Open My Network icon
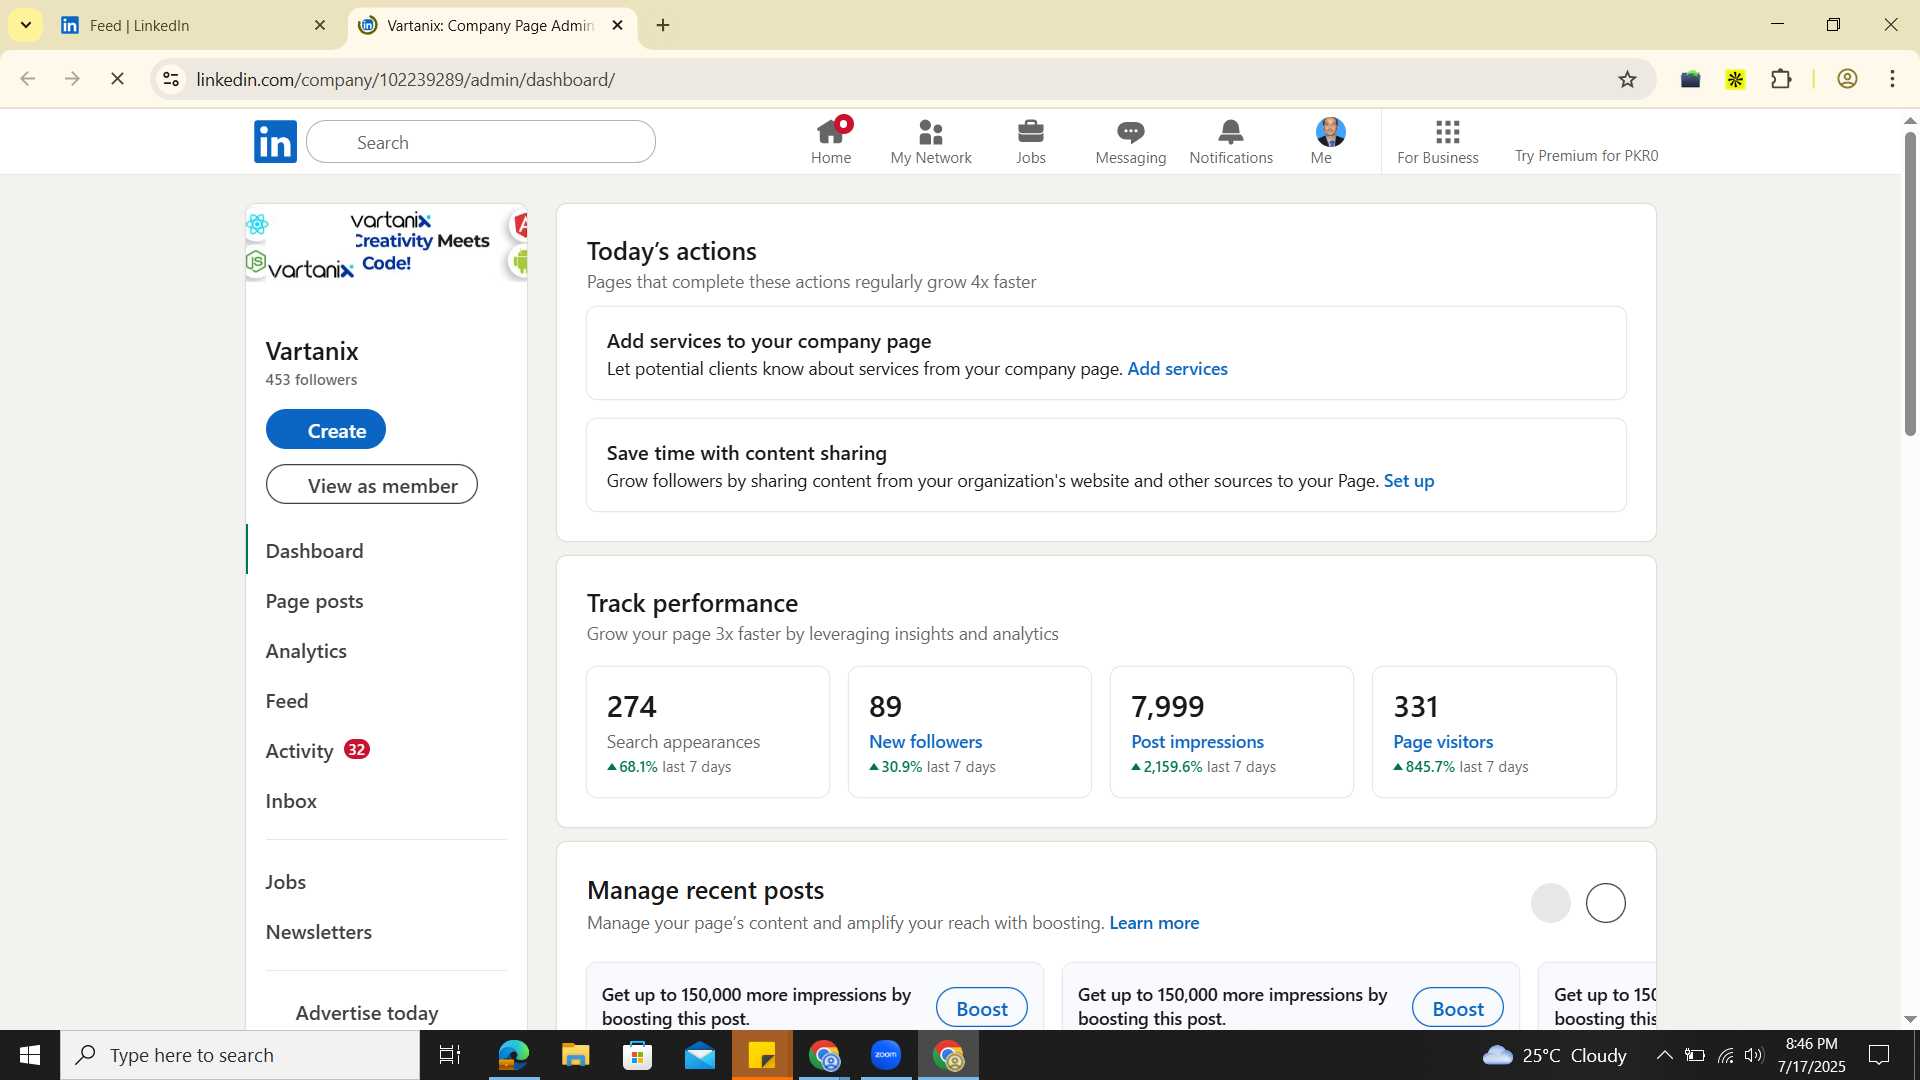Image resolution: width=1920 pixels, height=1080 pixels. point(931,141)
